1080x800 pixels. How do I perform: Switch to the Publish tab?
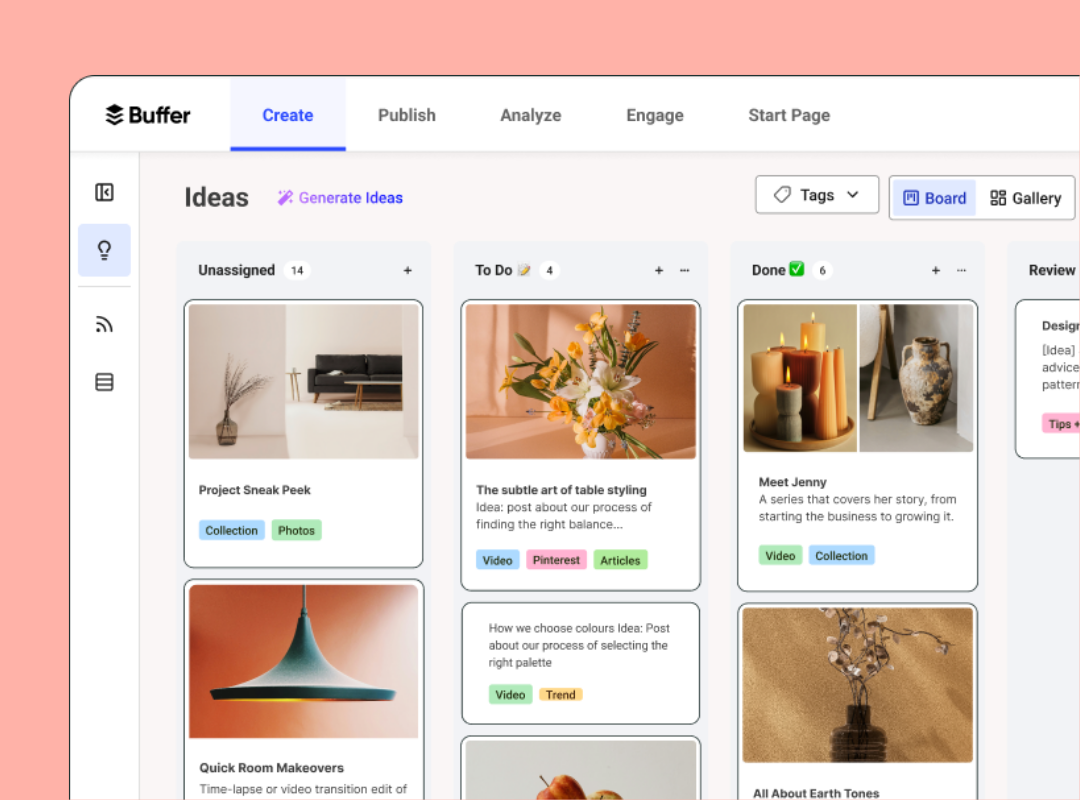click(406, 115)
